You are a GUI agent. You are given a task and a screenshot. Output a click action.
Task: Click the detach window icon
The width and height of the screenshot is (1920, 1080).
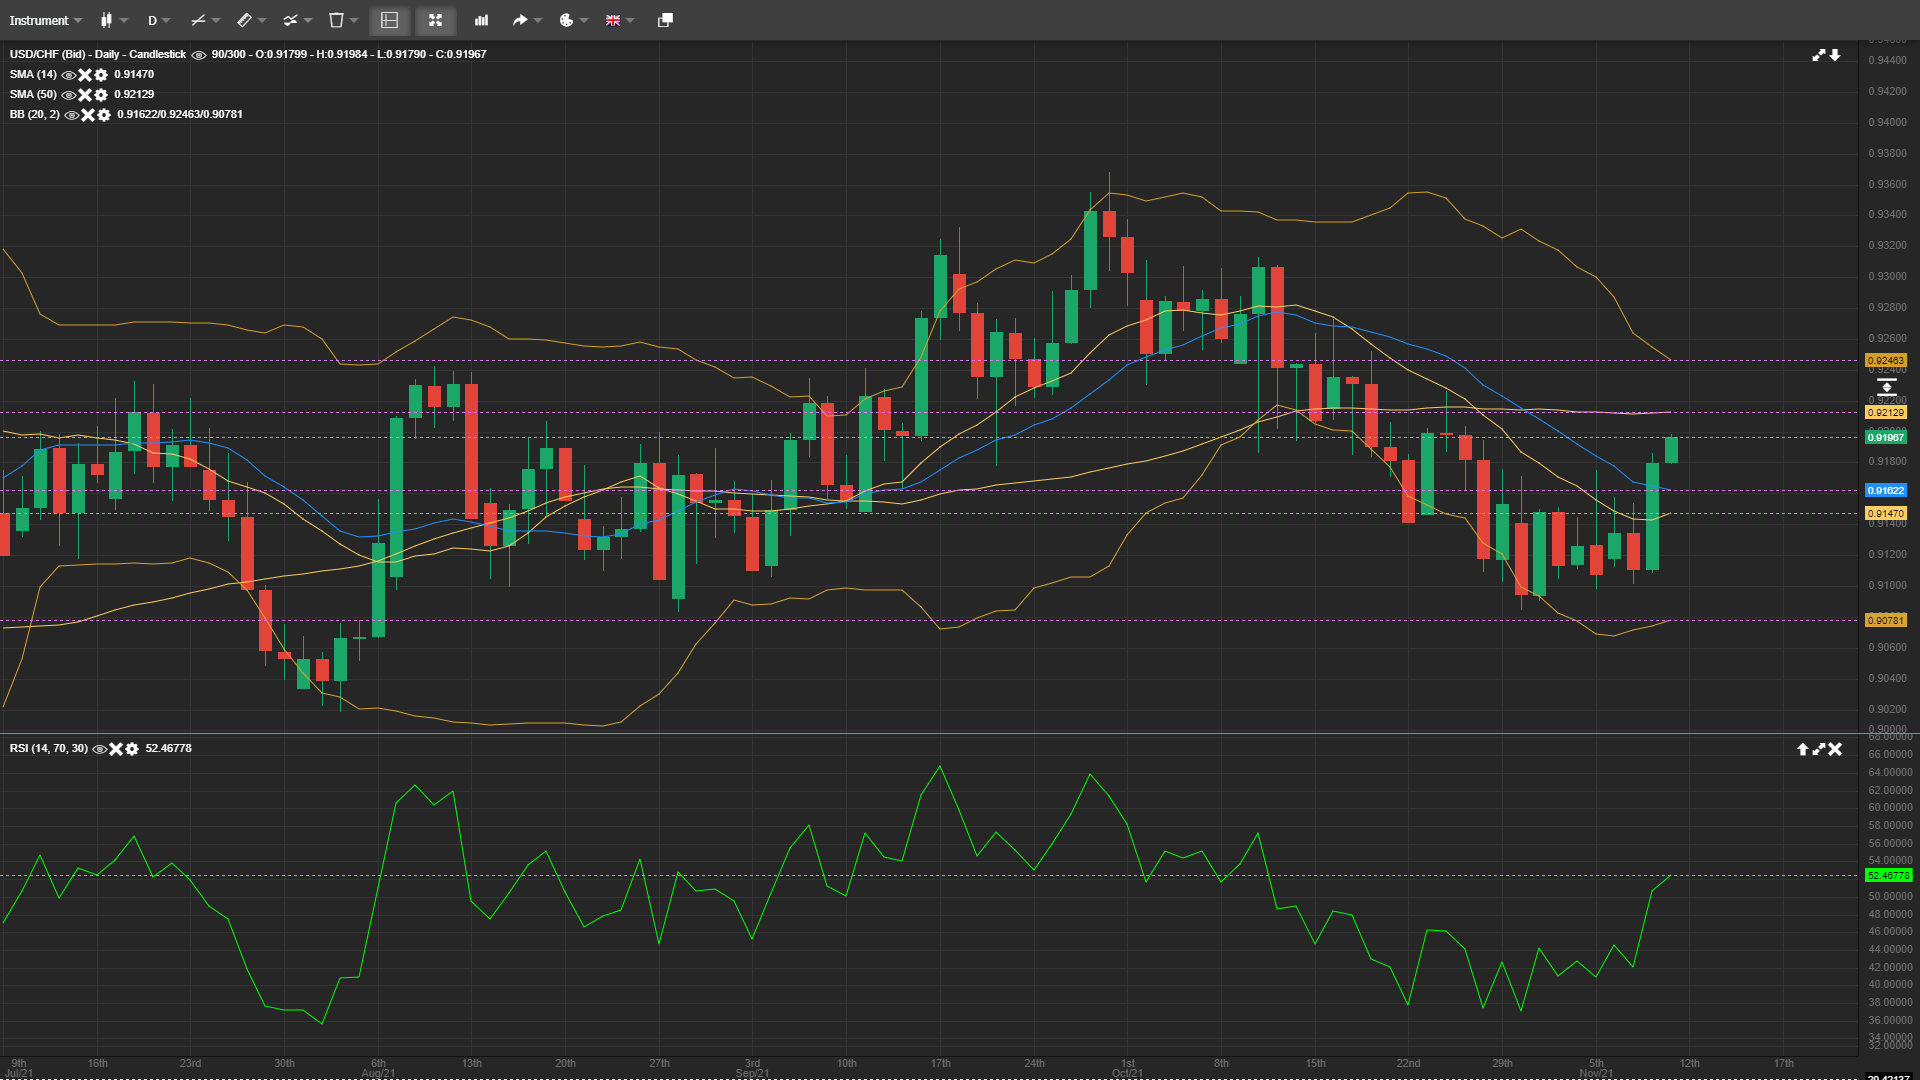coord(665,20)
